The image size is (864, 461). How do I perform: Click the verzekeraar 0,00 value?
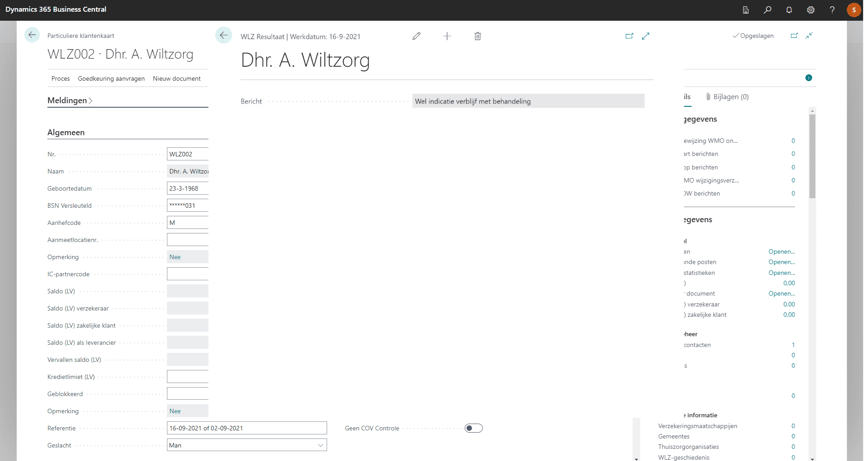click(x=789, y=304)
